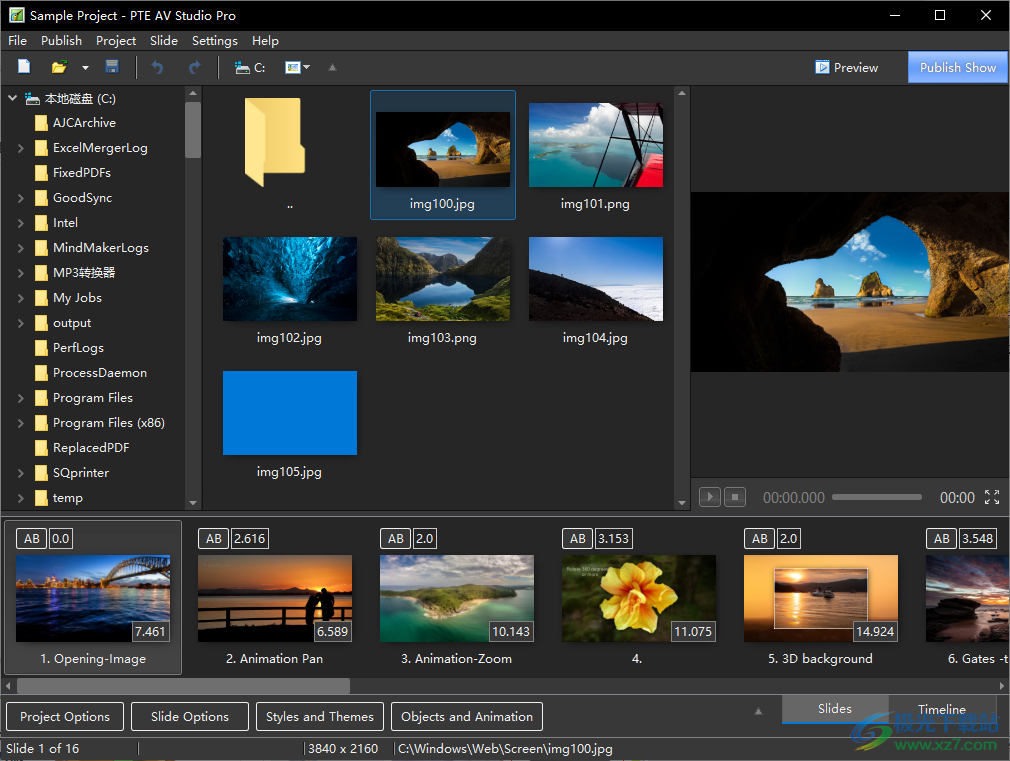Collapse the 本地磁盘 (C:) tree node

[12, 99]
